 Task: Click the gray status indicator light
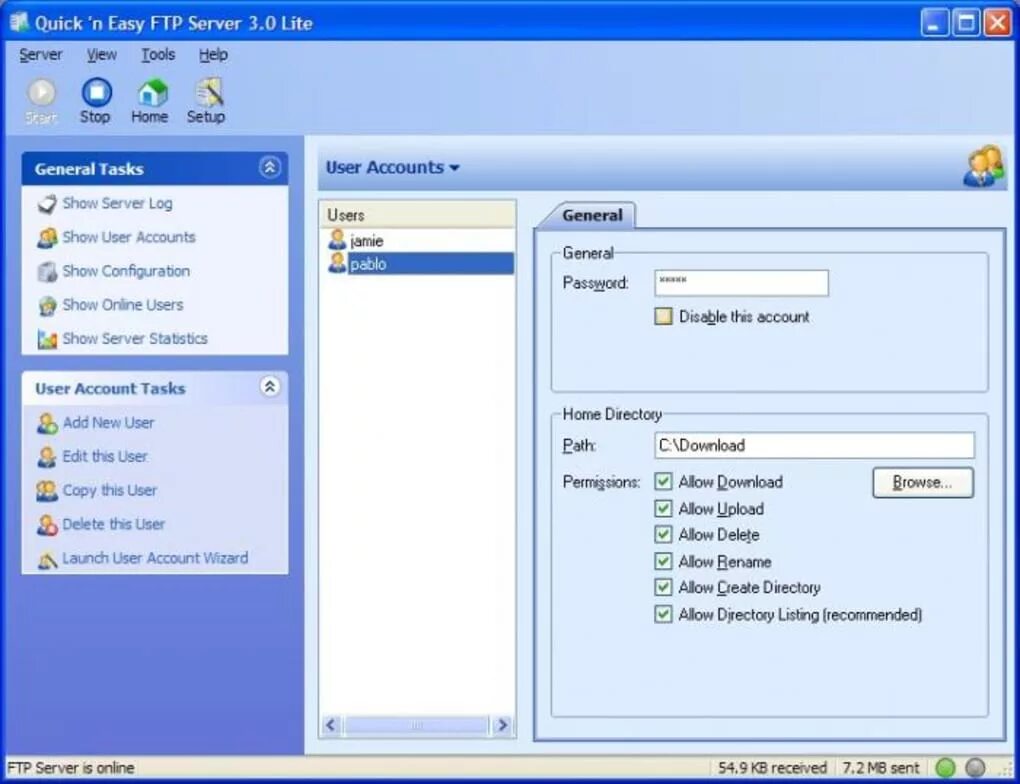point(974,768)
